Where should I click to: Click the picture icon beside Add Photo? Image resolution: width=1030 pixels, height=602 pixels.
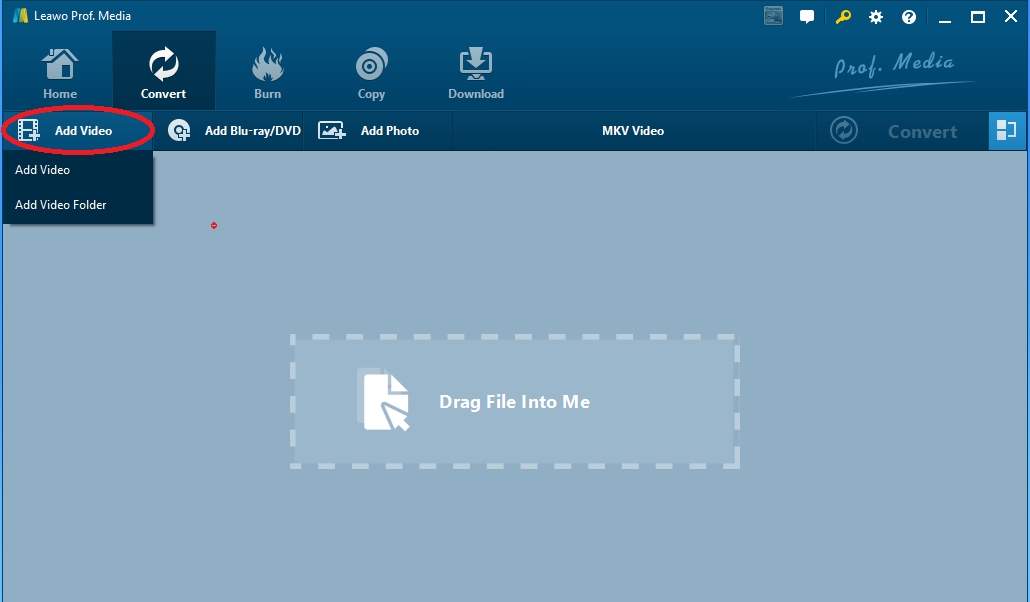click(x=332, y=131)
